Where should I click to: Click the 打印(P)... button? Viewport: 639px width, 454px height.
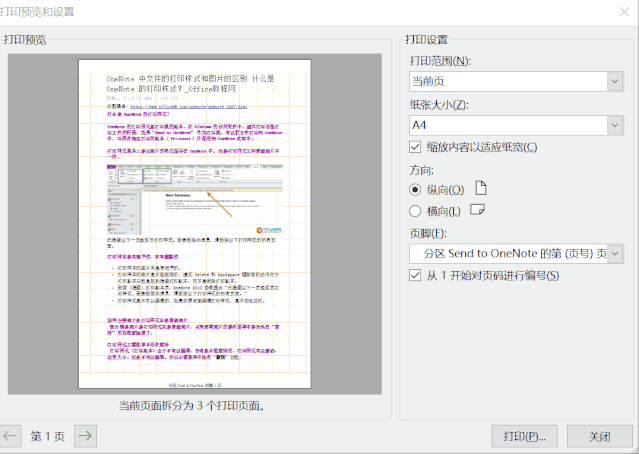(x=524, y=436)
